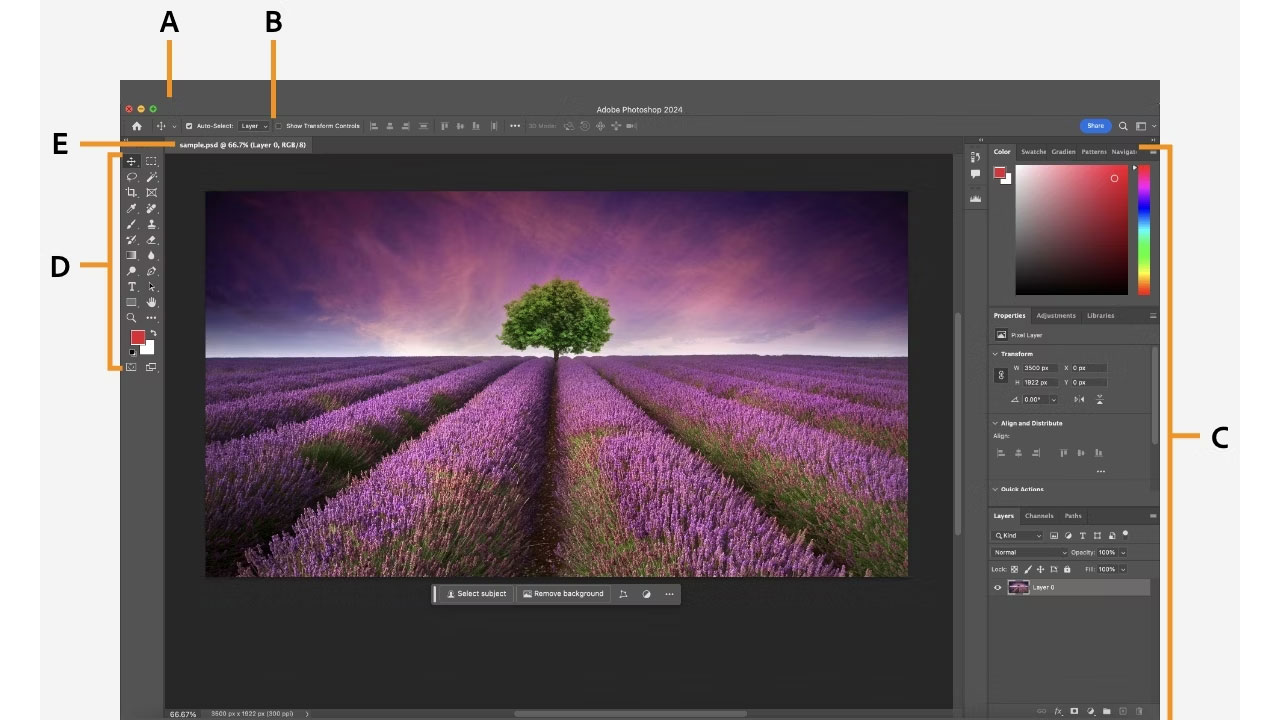The height and width of the screenshot is (720, 1280).
Task: Switch to the Channels tab
Action: coord(1039,516)
